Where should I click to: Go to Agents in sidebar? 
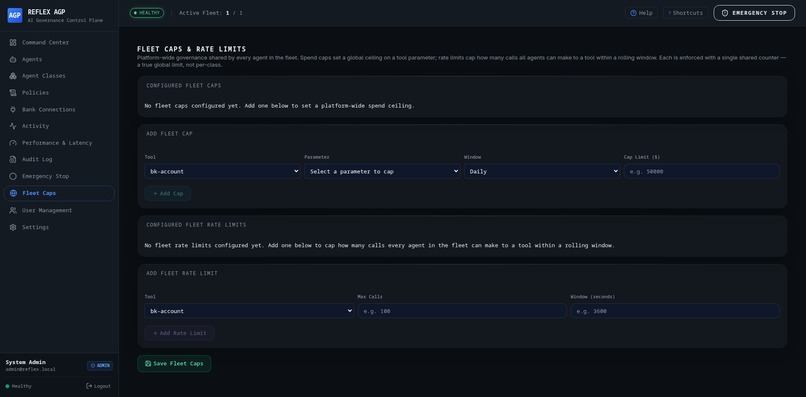59,60
